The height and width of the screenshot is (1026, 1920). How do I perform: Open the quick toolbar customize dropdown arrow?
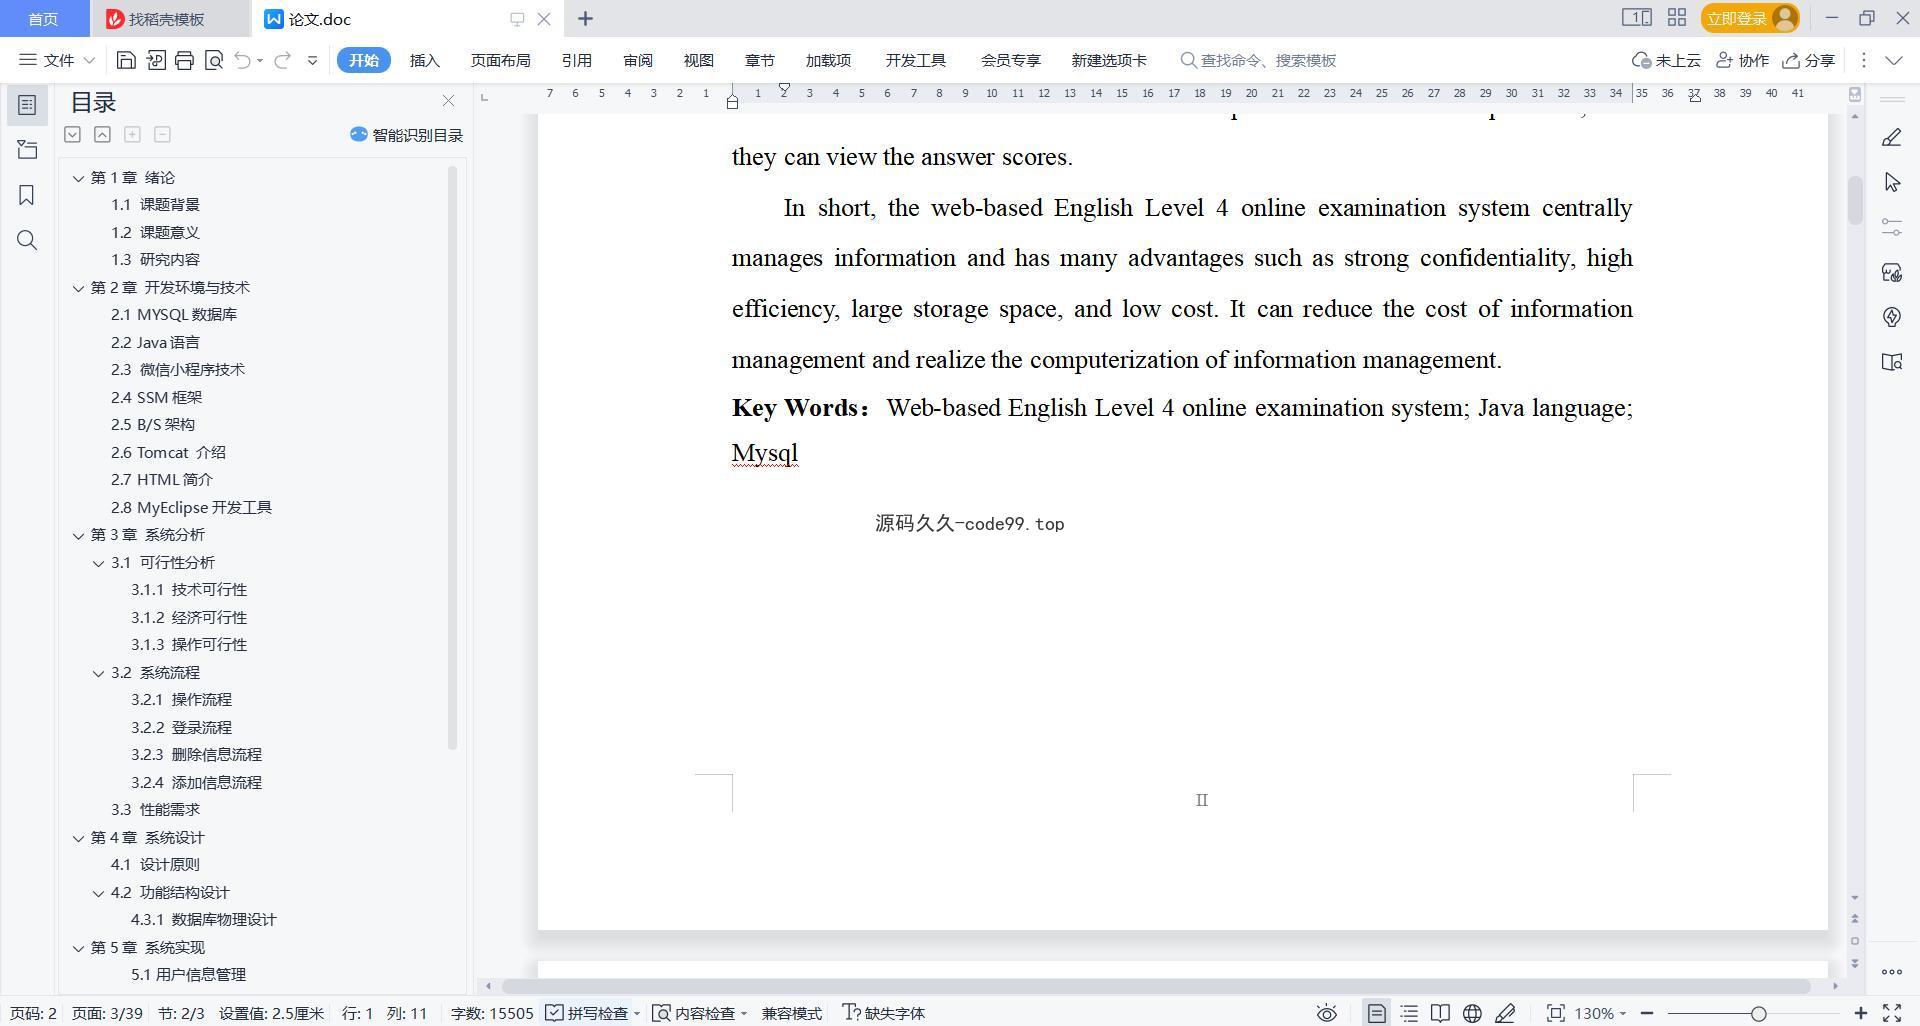coord(312,60)
